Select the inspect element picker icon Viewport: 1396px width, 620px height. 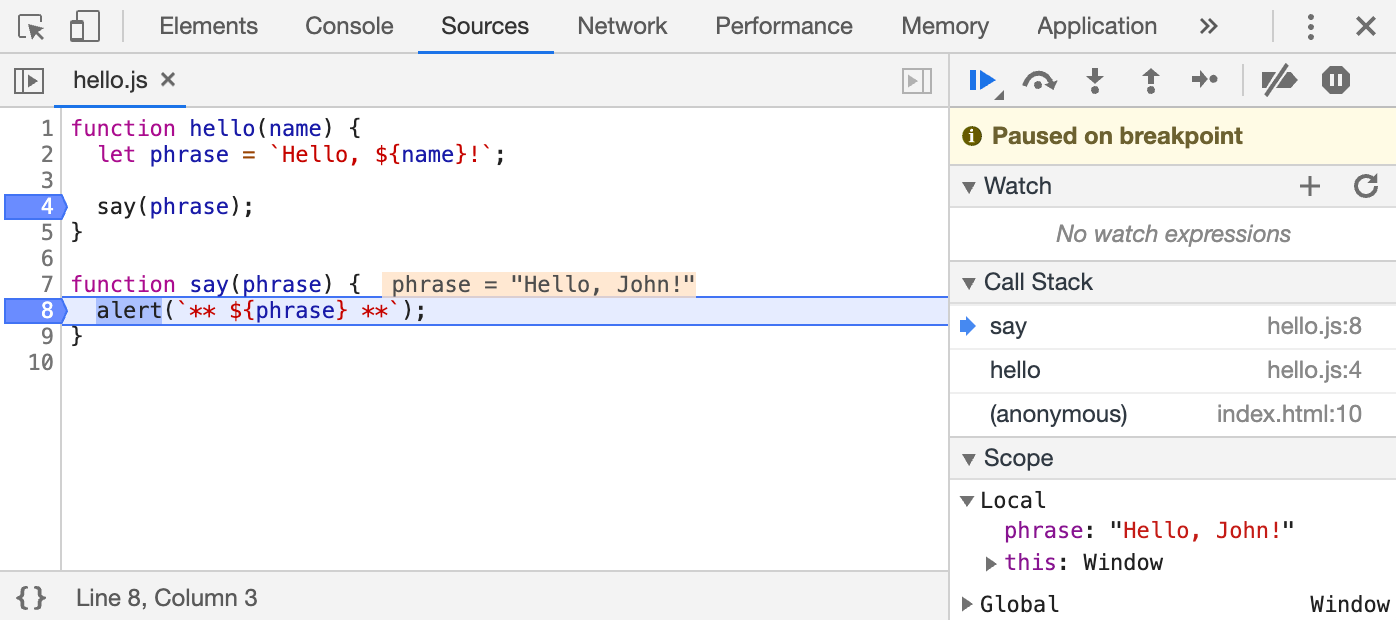click(32, 27)
